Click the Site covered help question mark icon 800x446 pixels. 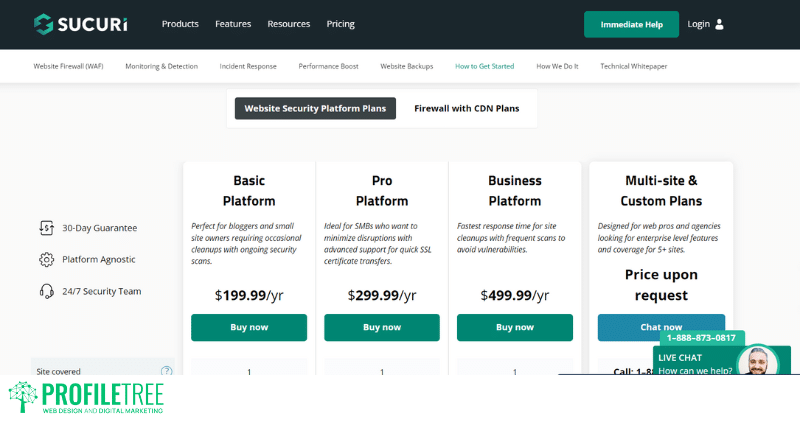click(166, 371)
